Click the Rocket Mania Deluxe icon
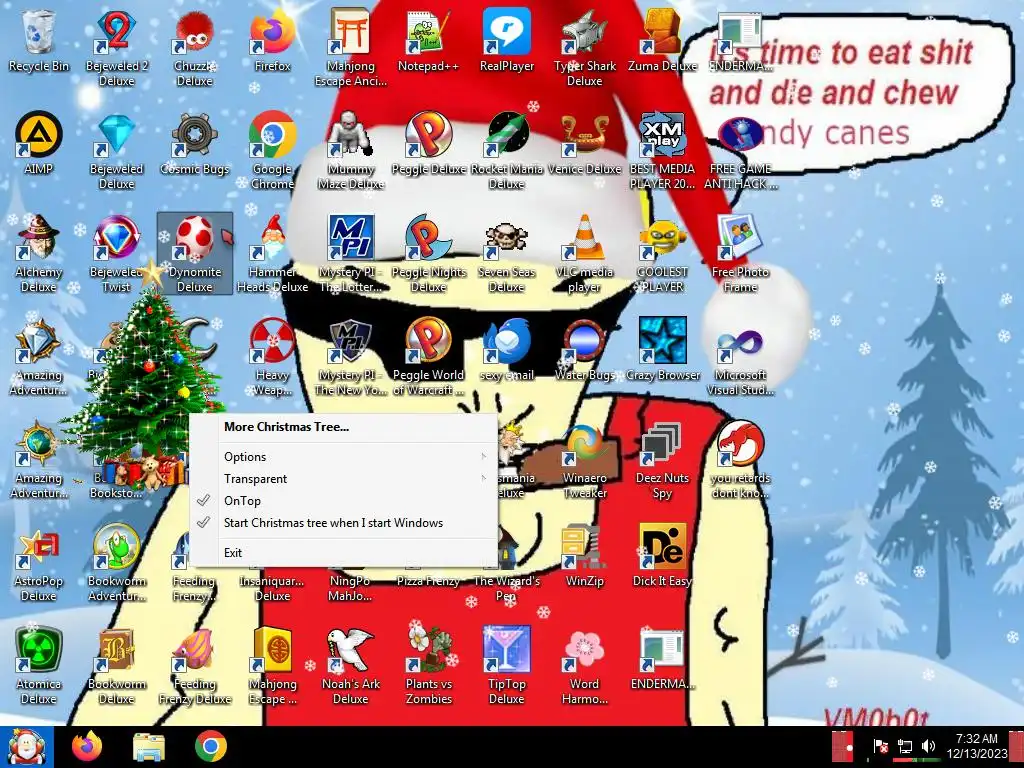 (x=507, y=150)
